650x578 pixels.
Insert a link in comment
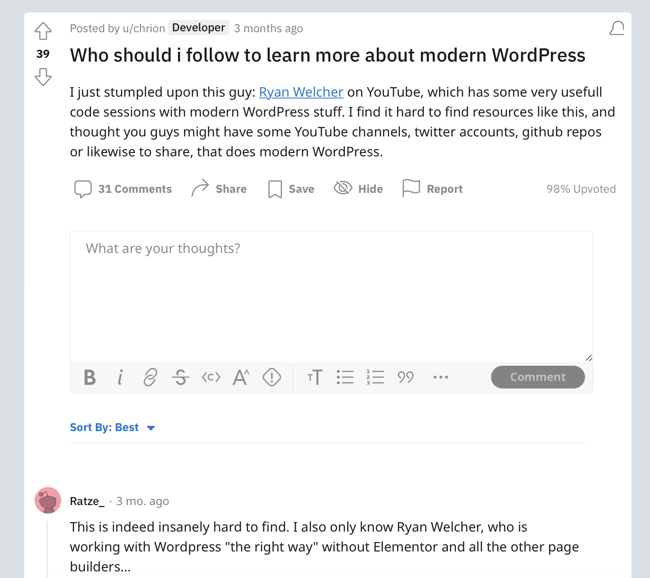[150, 377]
